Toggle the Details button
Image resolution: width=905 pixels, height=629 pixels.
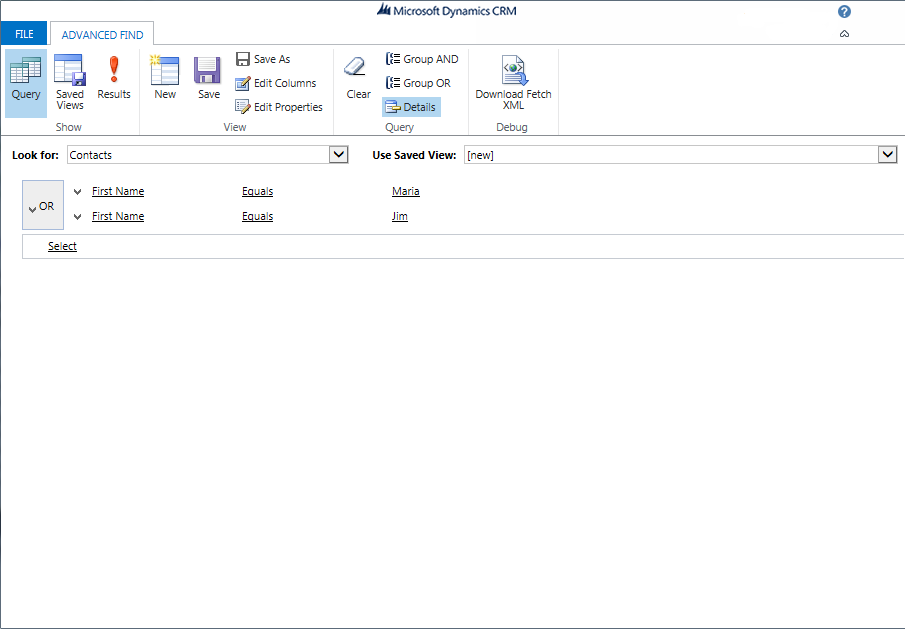[411, 107]
